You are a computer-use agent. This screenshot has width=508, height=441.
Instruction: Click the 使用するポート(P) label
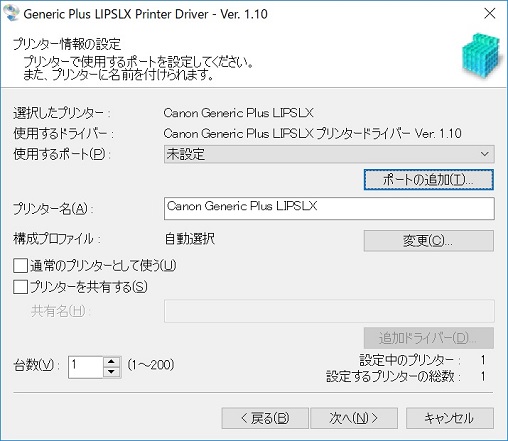pyautogui.click(x=62, y=154)
